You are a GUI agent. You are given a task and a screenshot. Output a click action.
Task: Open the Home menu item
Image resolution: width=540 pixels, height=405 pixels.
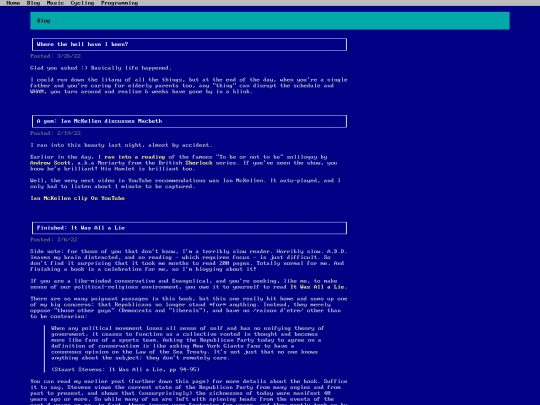[x=13, y=3]
